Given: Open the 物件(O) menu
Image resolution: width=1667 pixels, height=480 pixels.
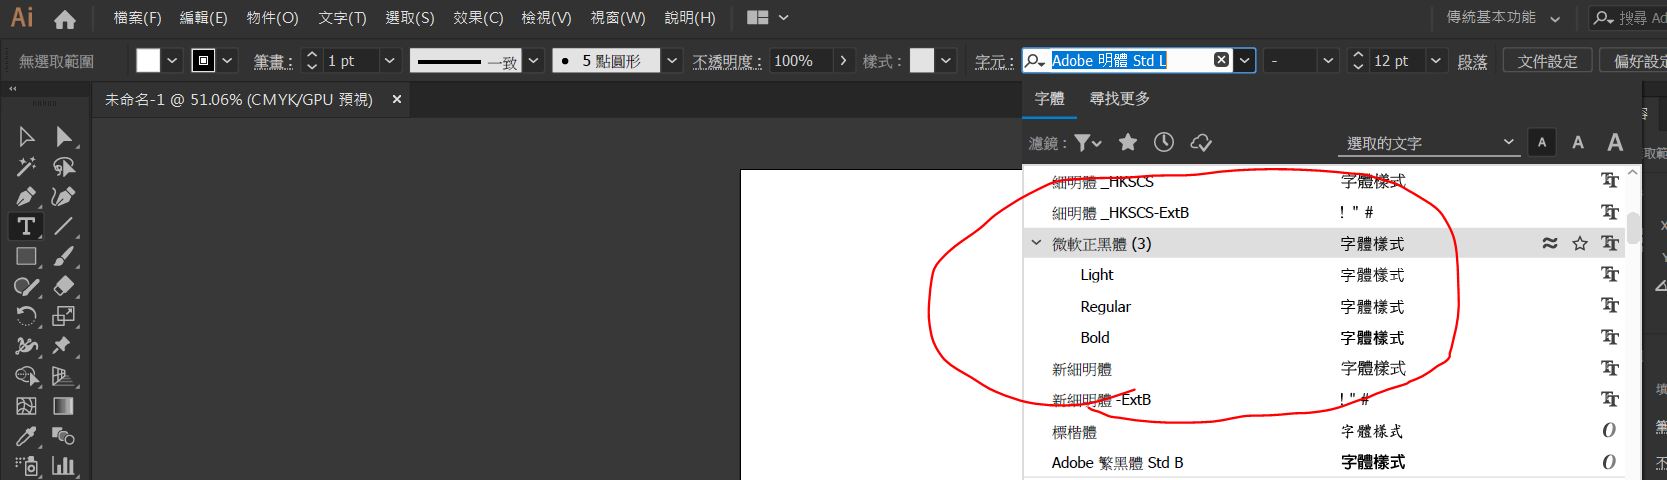Looking at the screenshot, I should (x=272, y=18).
